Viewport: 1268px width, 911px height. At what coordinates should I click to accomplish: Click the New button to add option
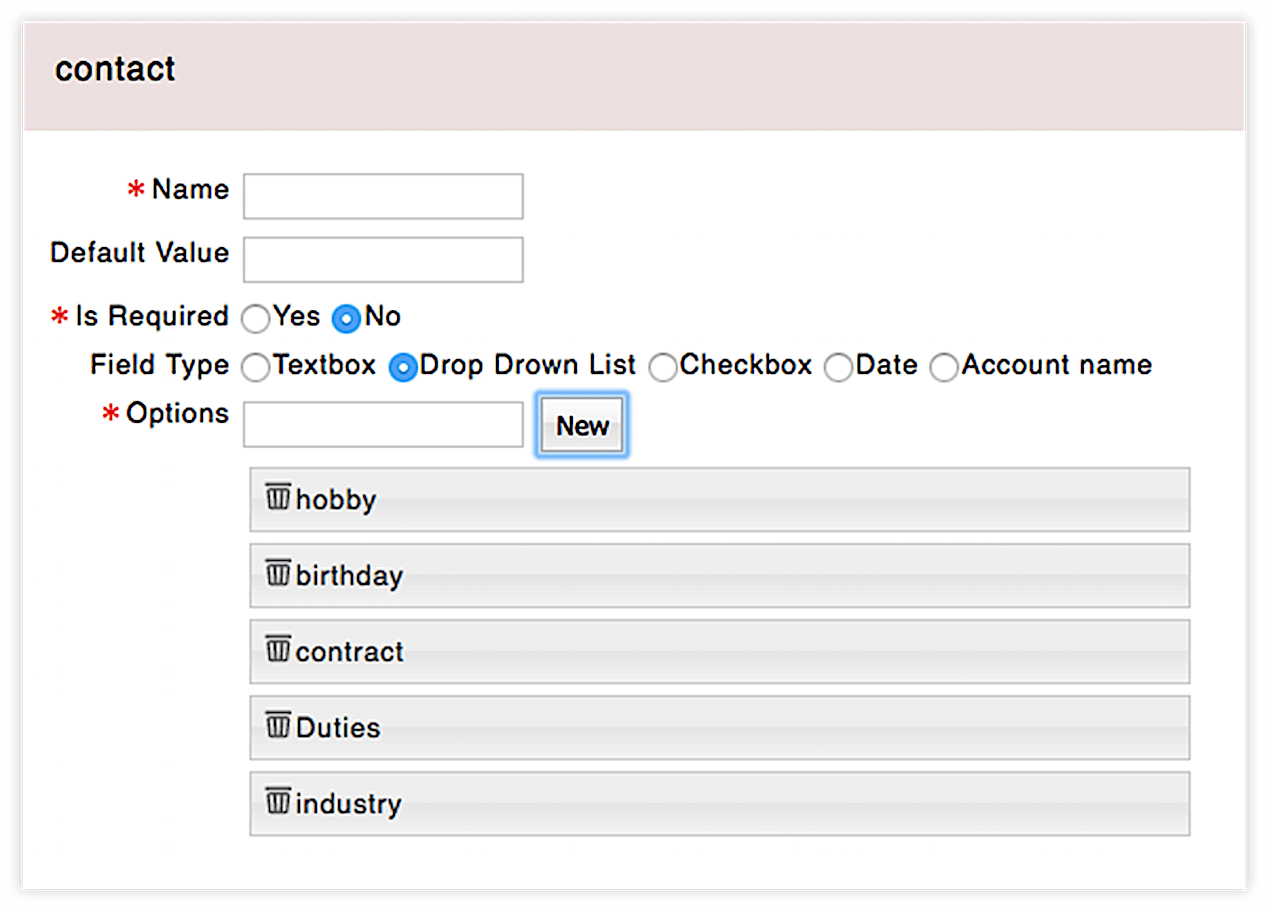pyautogui.click(x=582, y=426)
